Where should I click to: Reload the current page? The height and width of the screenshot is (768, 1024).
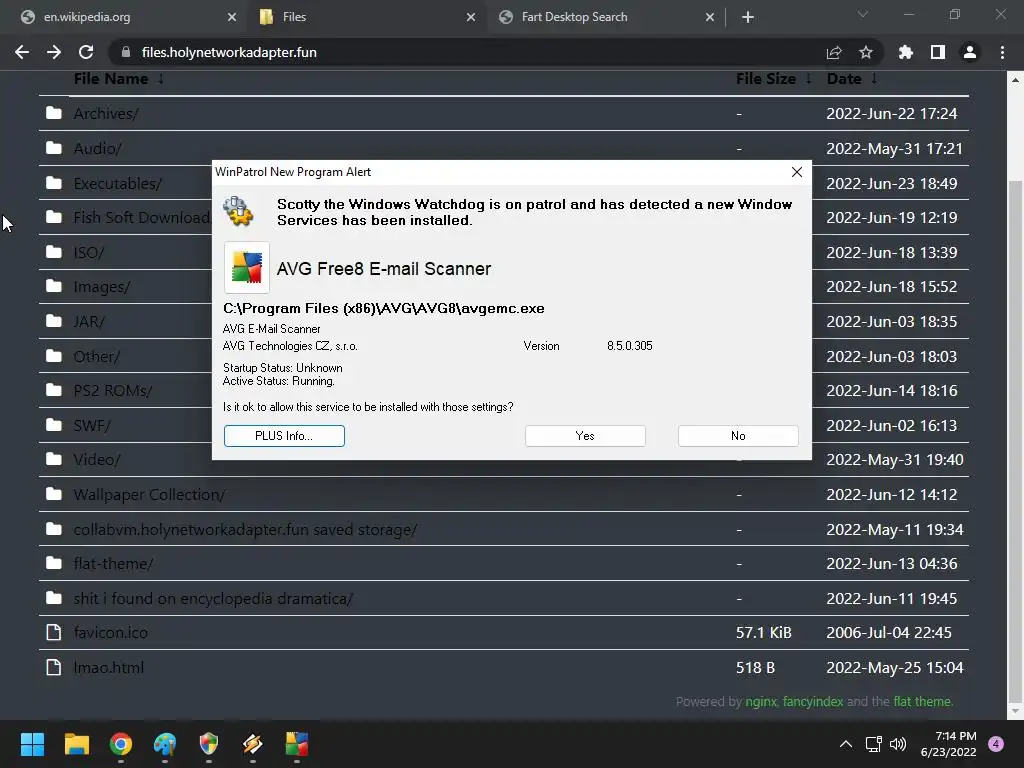(86, 52)
